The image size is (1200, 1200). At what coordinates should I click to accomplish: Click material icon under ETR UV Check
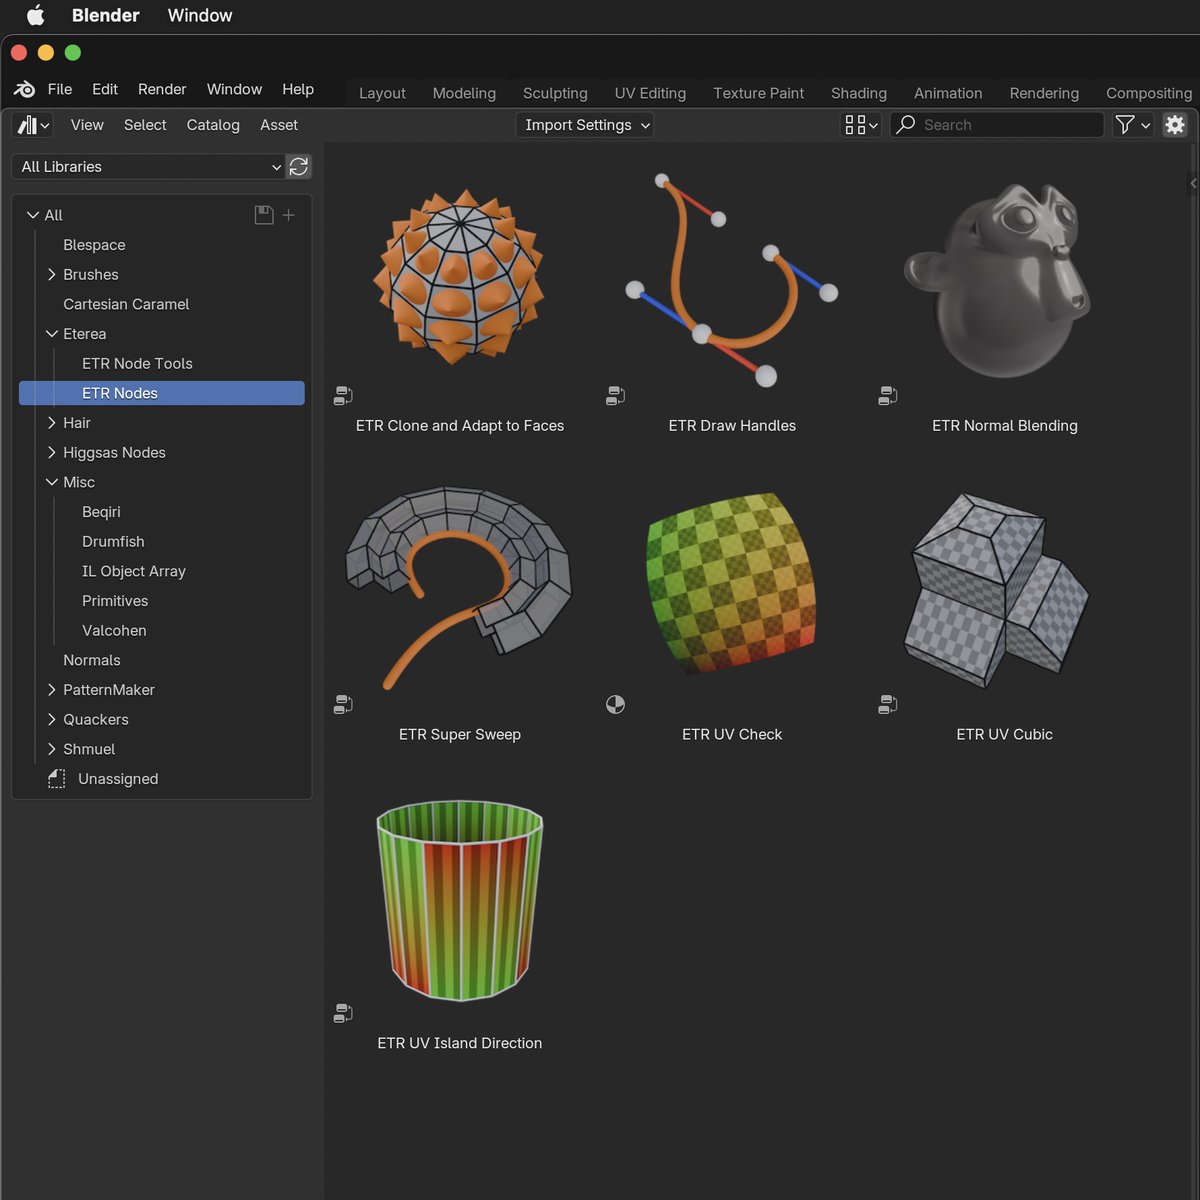pos(615,705)
